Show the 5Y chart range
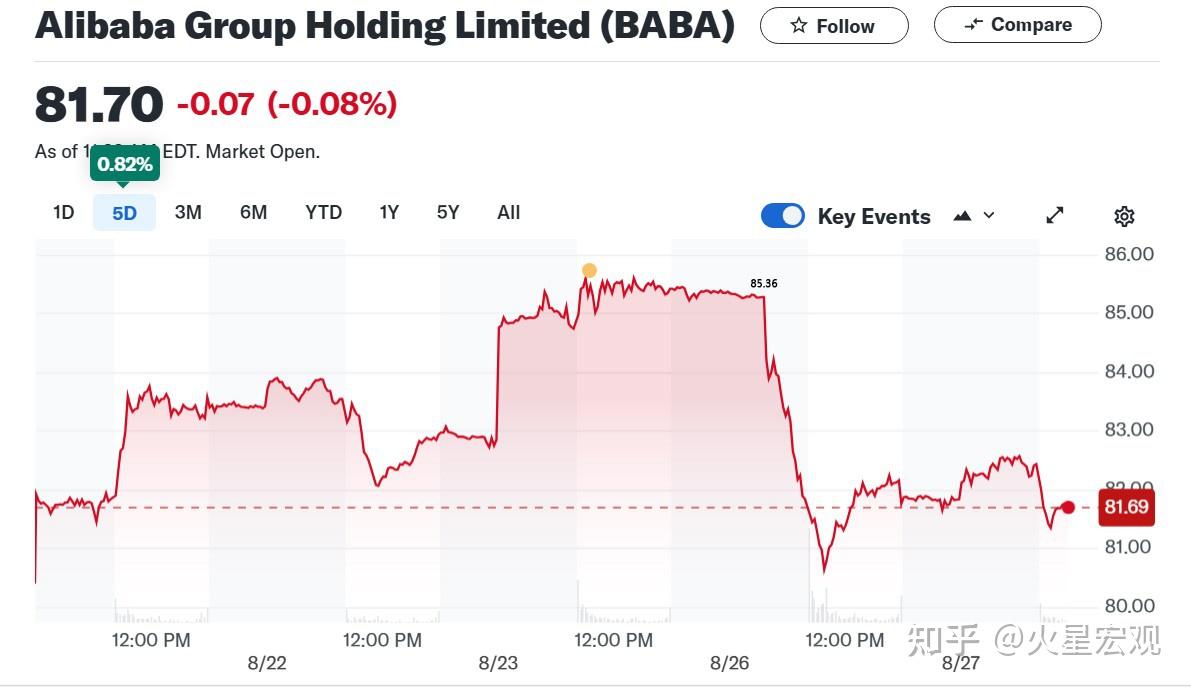Screen dimensions: 1191x687 [448, 212]
